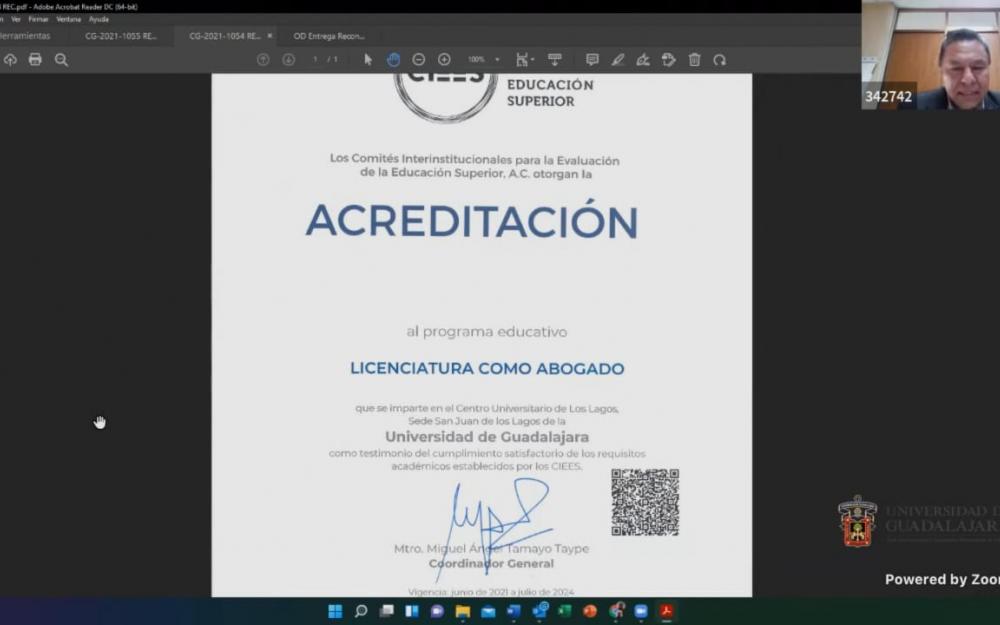This screenshot has height=625, width=1000.
Task: Add a comment sticky note
Action: 592,60
